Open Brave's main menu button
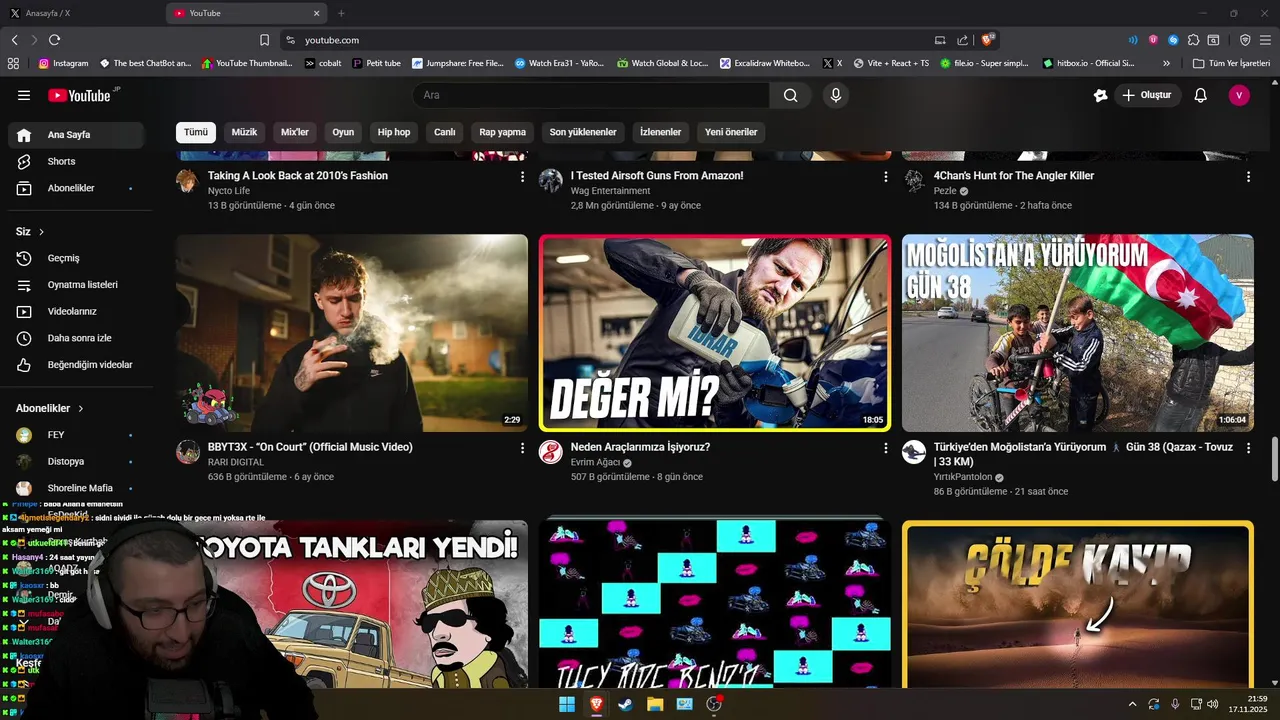1280x720 pixels. pos(1265,40)
